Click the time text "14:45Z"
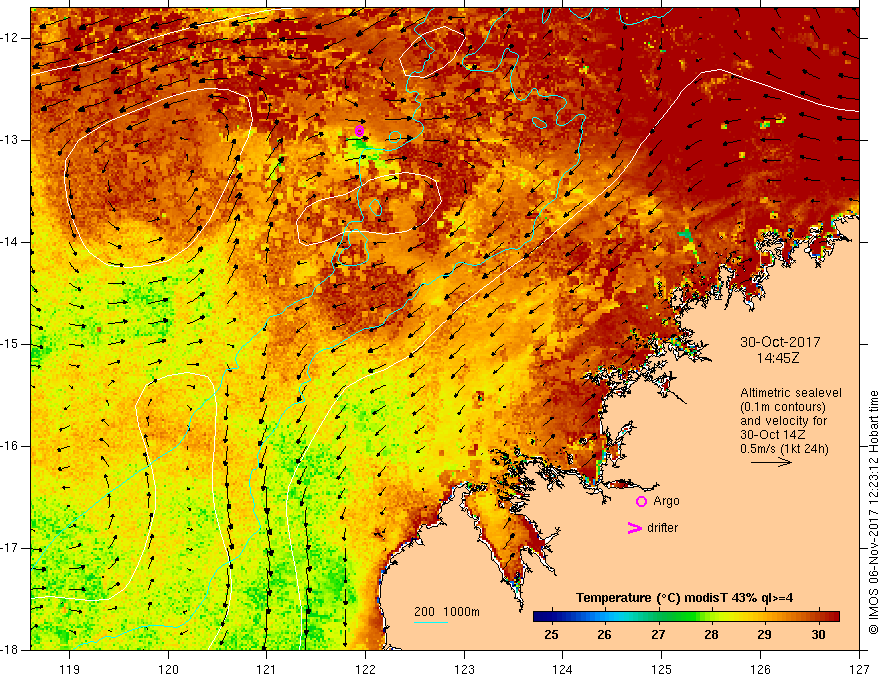 click(x=777, y=357)
